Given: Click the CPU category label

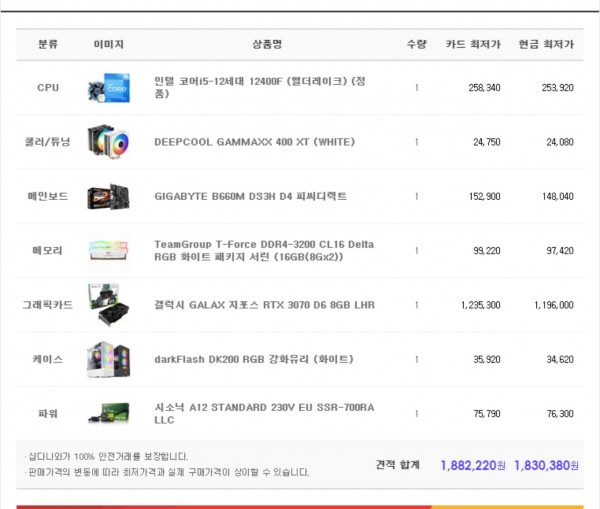Looking at the screenshot, I should [48, 88].
